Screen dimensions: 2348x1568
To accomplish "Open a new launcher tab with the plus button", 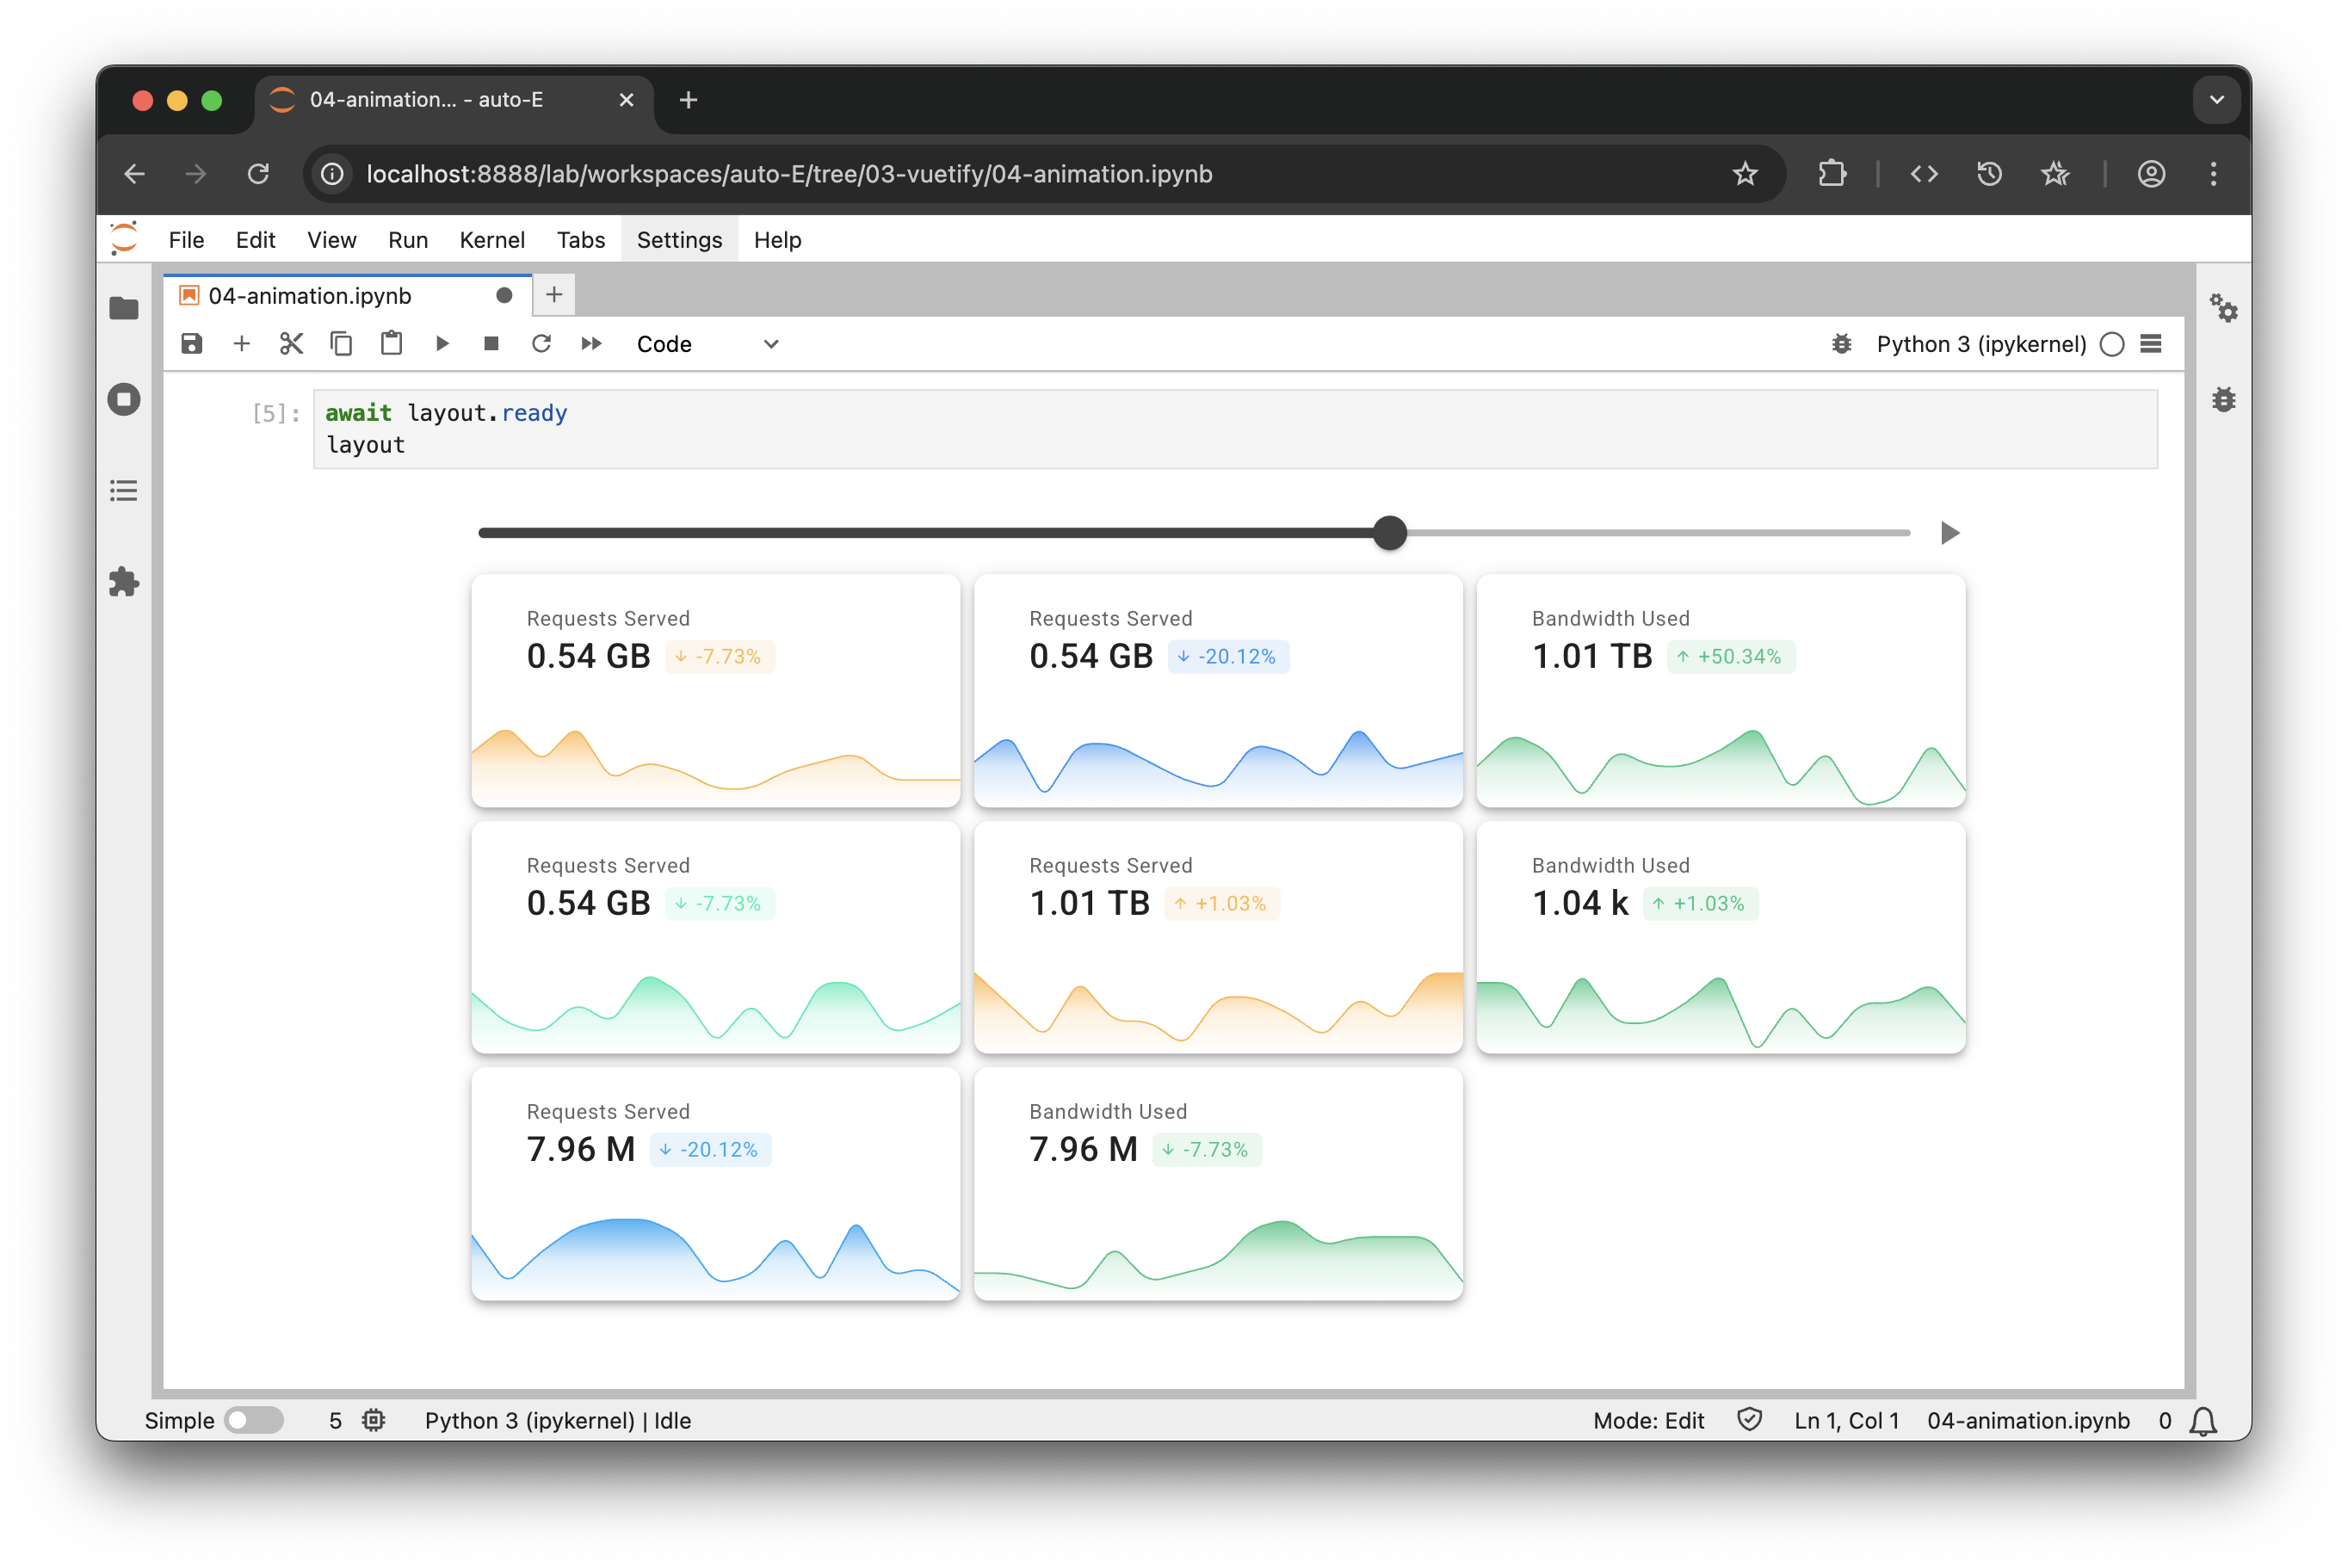I will point(554,295).
